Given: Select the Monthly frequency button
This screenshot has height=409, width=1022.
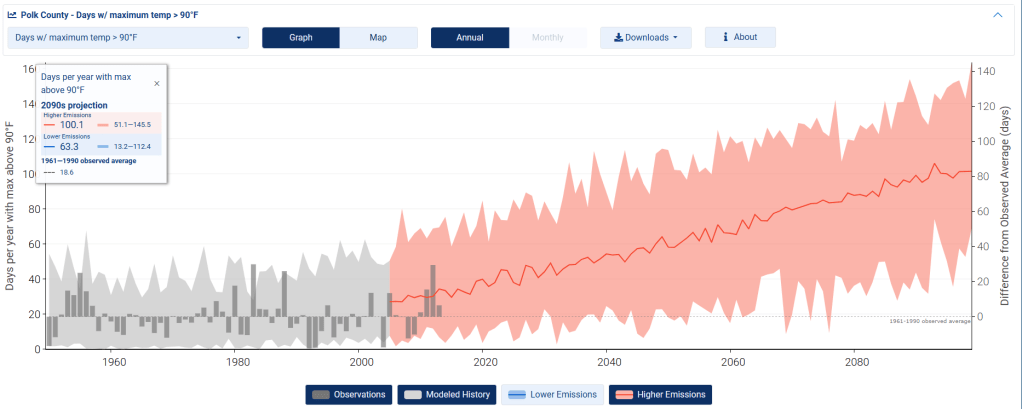Looking at the screenshot, I should (x=547, y=38).
